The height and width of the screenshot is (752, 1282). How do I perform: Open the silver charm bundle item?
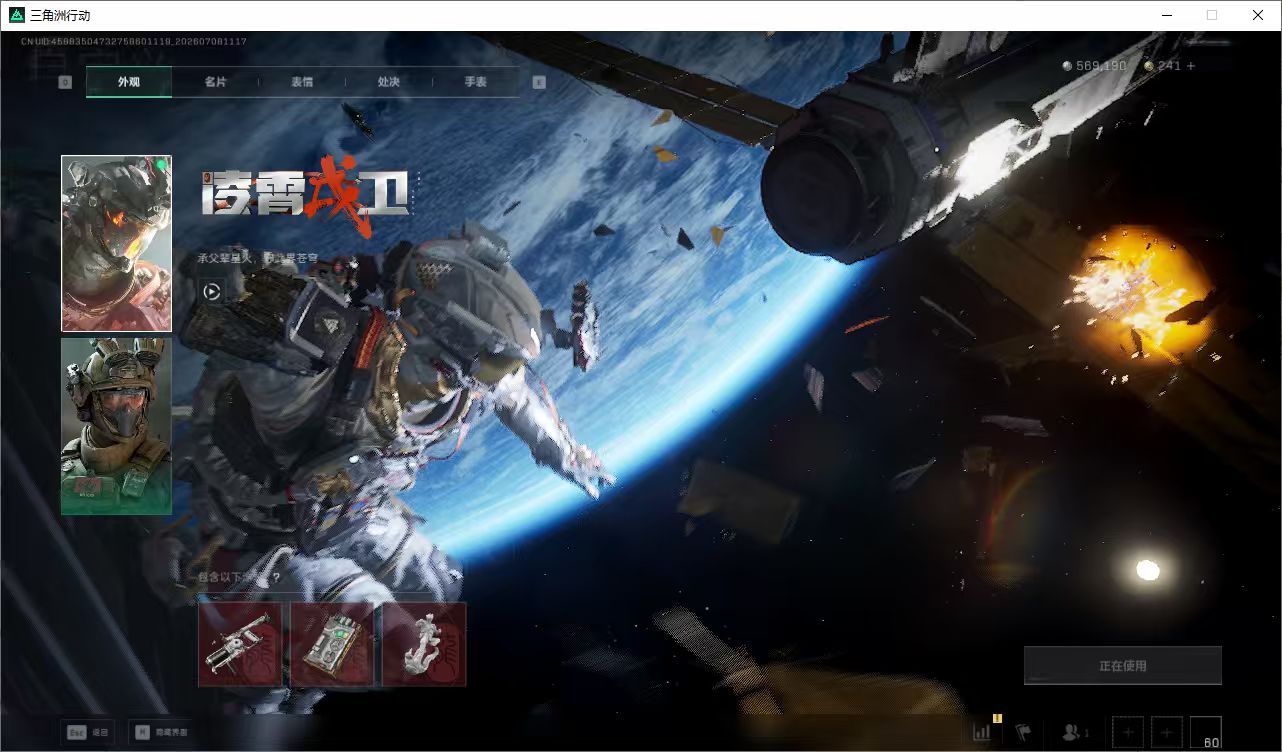point(424,644)
